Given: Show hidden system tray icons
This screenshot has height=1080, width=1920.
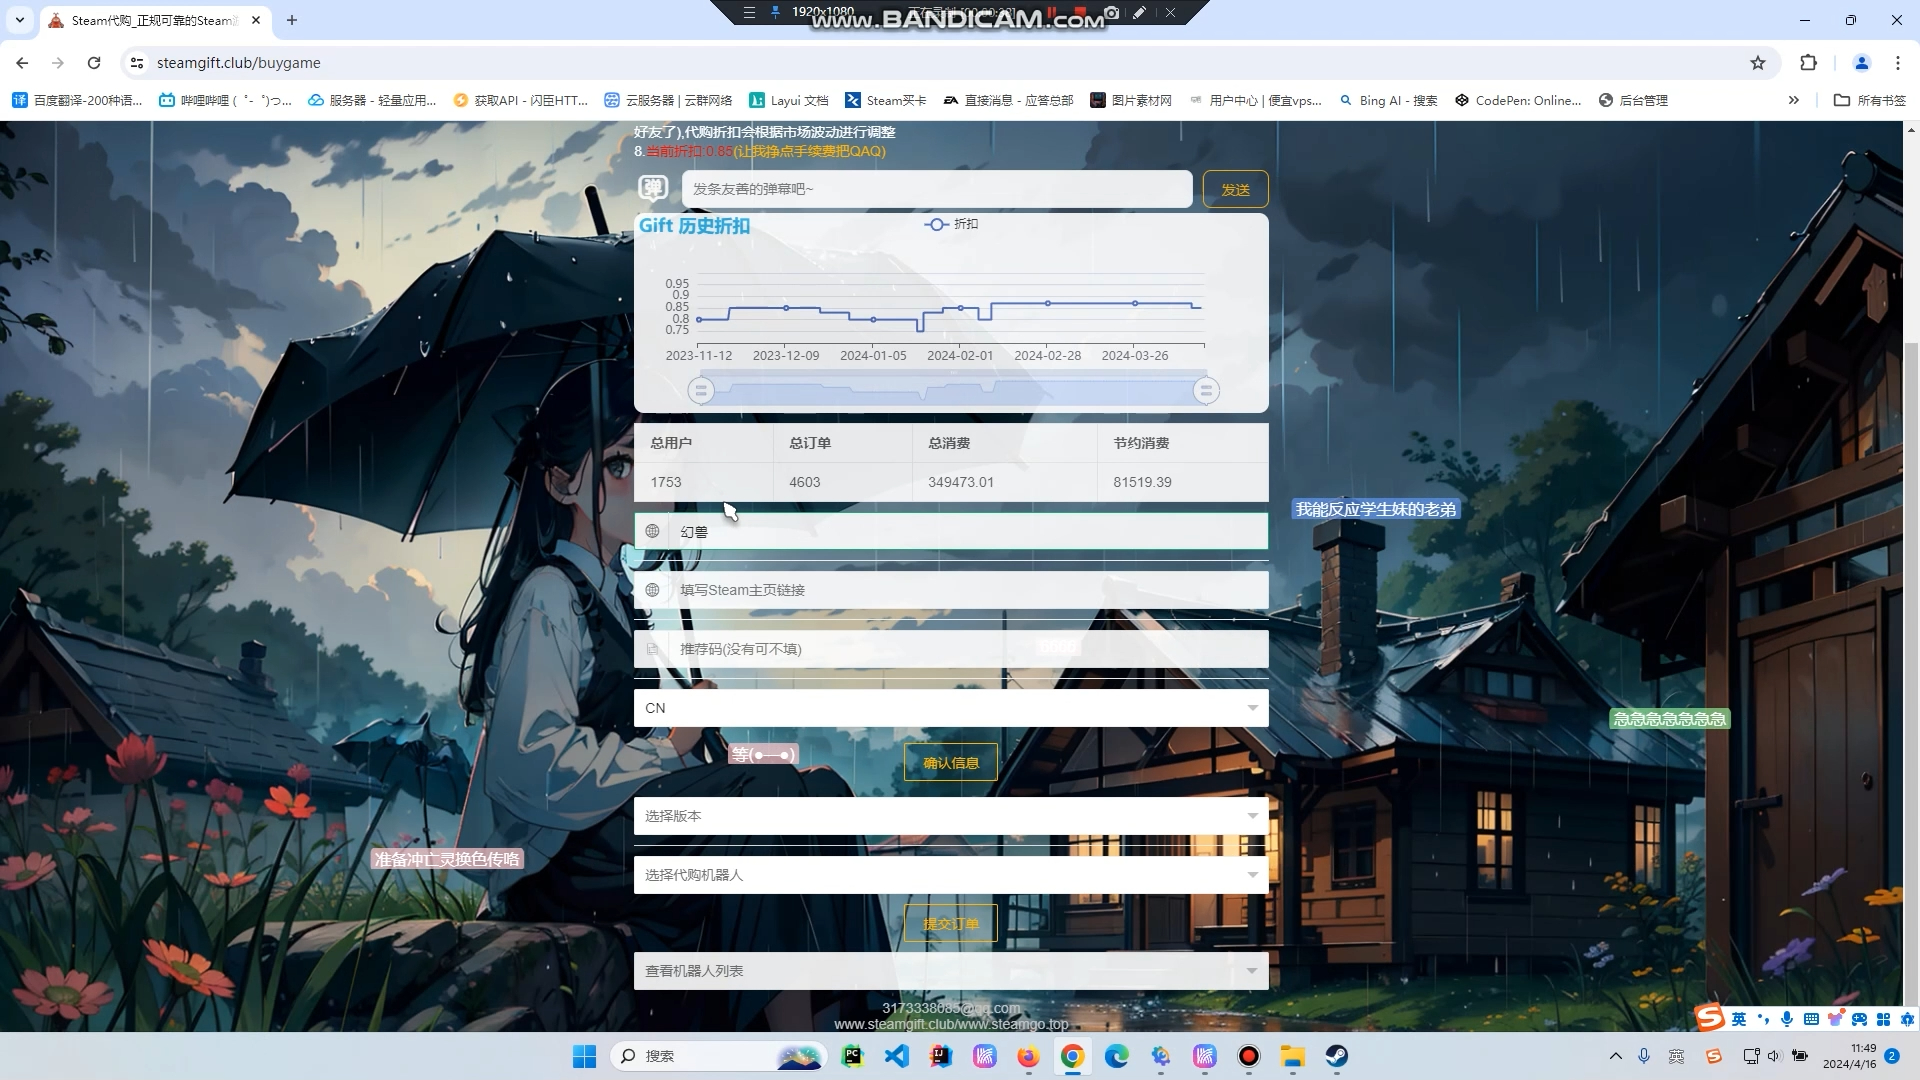Looking at the screenshot, I should pyautogui.click(x=1615, y=1056).
